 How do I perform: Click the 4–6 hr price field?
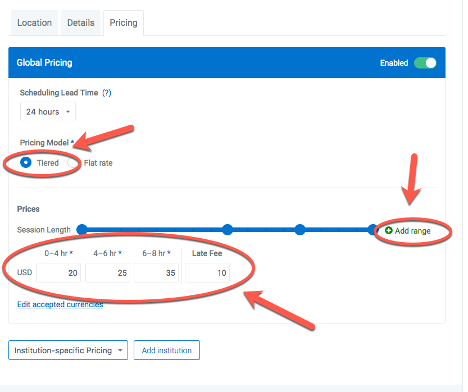coord(108,273)
